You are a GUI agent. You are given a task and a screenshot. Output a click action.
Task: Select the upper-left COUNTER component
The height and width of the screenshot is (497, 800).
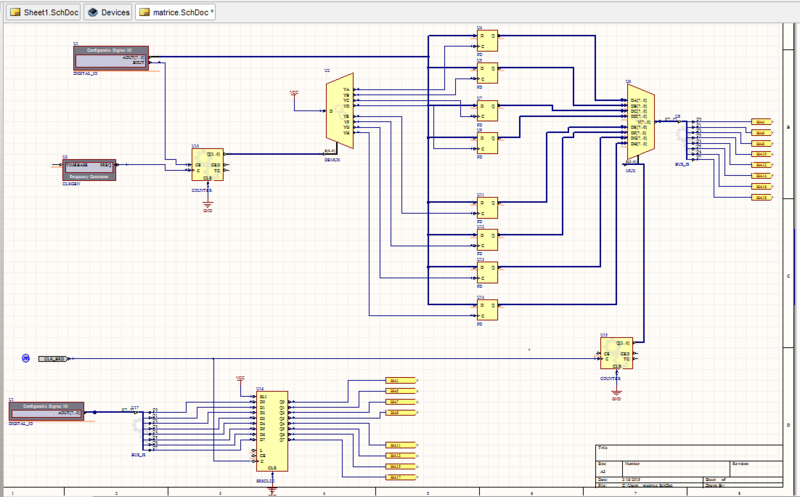pyautogui.click(x=208, y=166)
